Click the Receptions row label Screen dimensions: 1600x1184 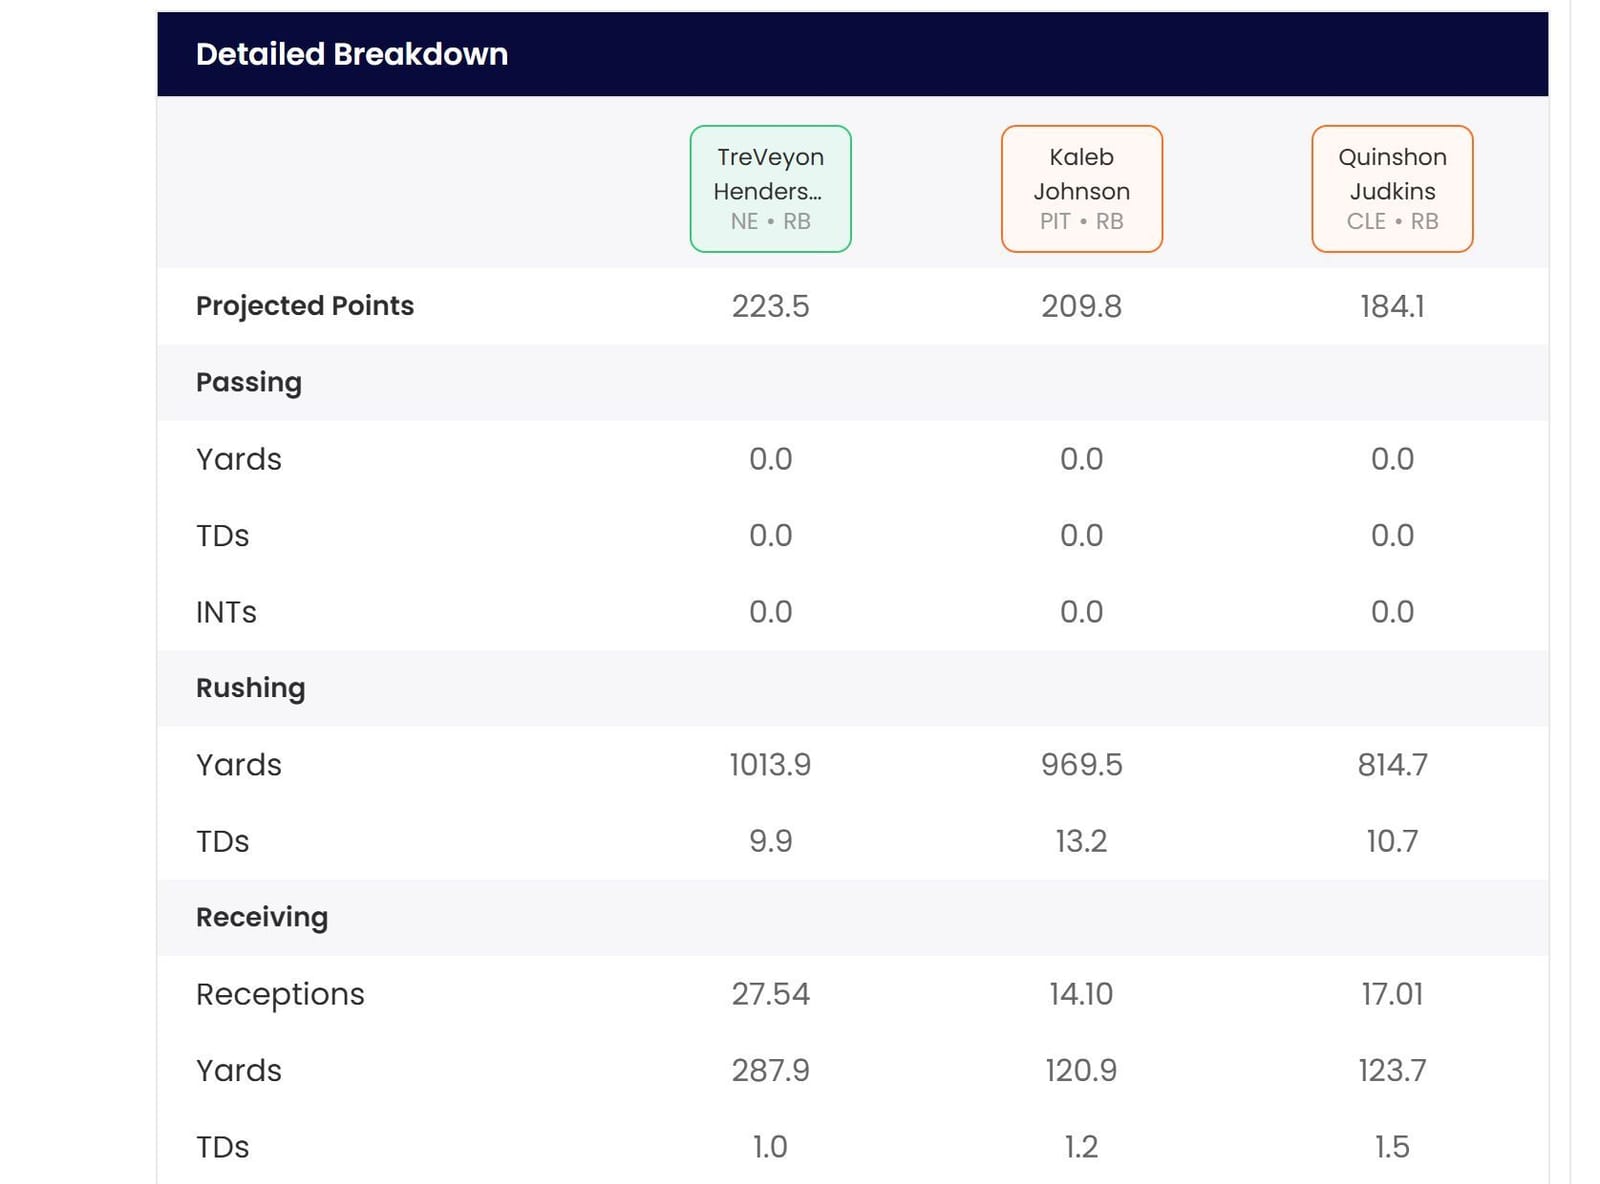coord(280,994)
